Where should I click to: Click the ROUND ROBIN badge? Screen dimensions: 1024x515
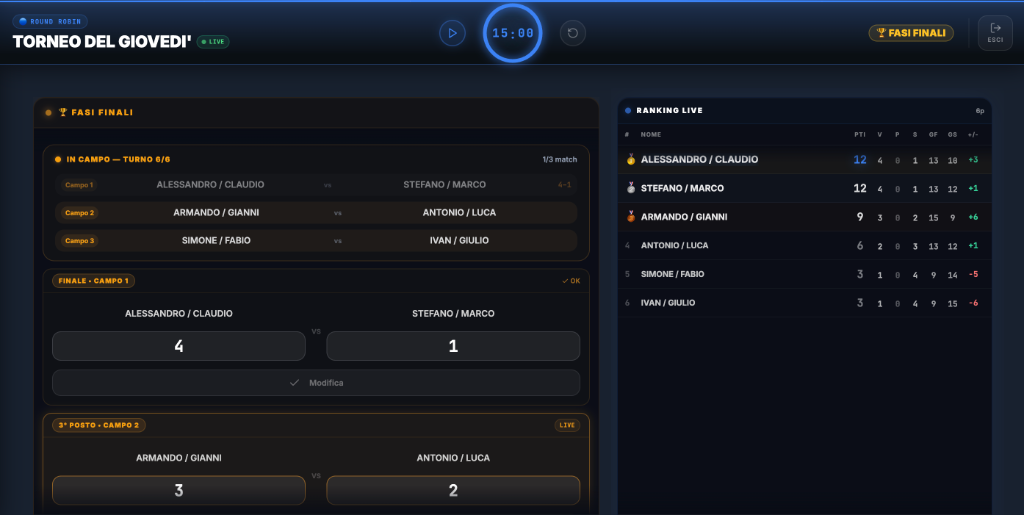coord(50,22)
